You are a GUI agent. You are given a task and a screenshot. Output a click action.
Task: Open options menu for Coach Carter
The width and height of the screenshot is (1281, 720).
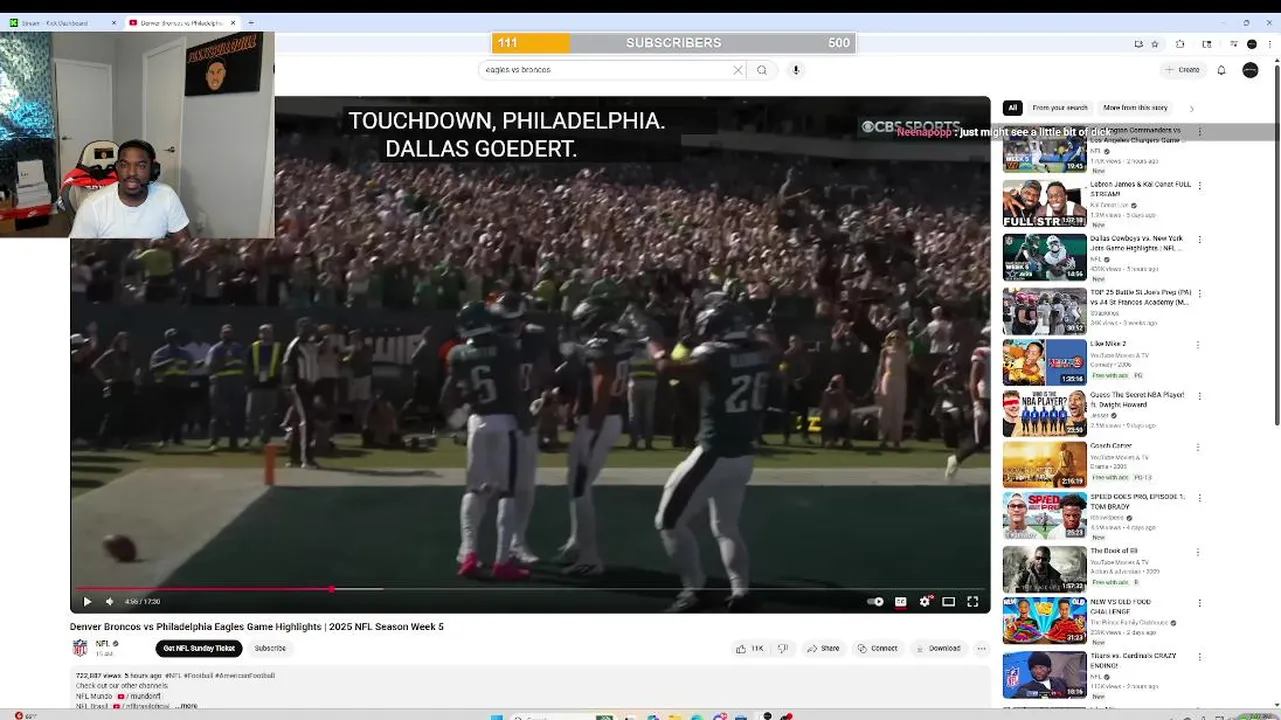(x=1199, y=447)
